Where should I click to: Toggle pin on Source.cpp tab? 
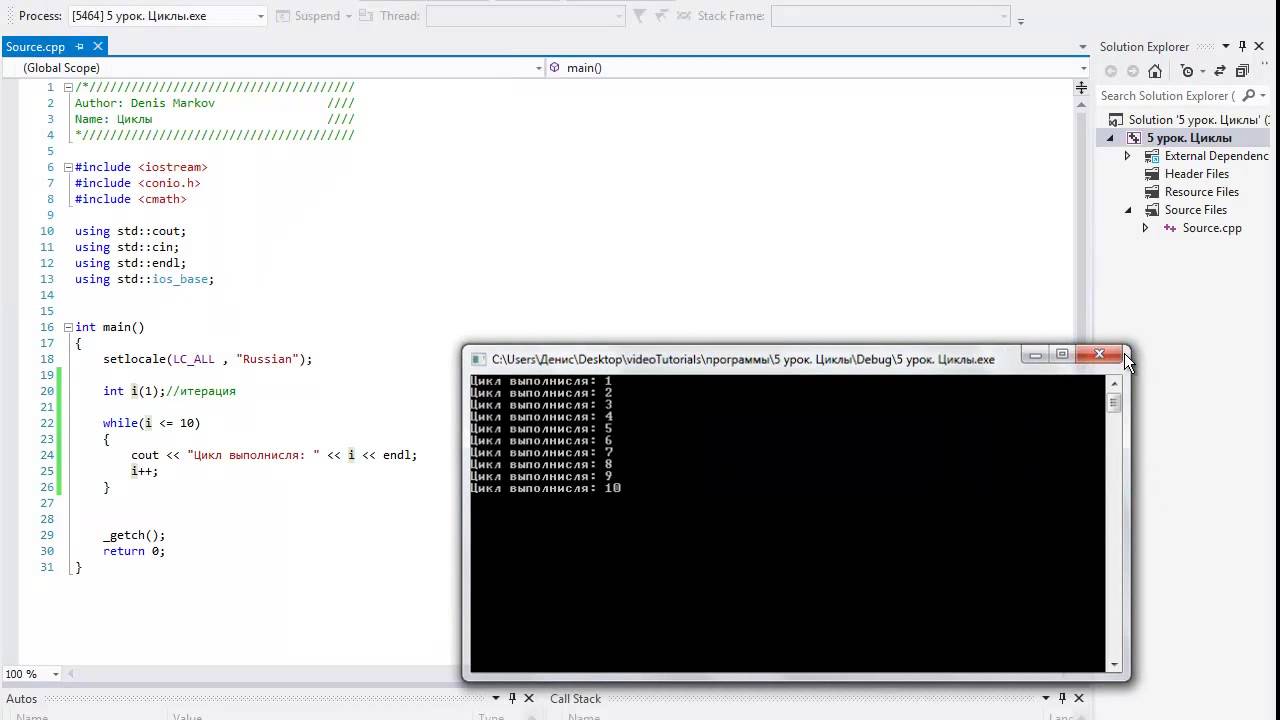[x=80, y=47]
